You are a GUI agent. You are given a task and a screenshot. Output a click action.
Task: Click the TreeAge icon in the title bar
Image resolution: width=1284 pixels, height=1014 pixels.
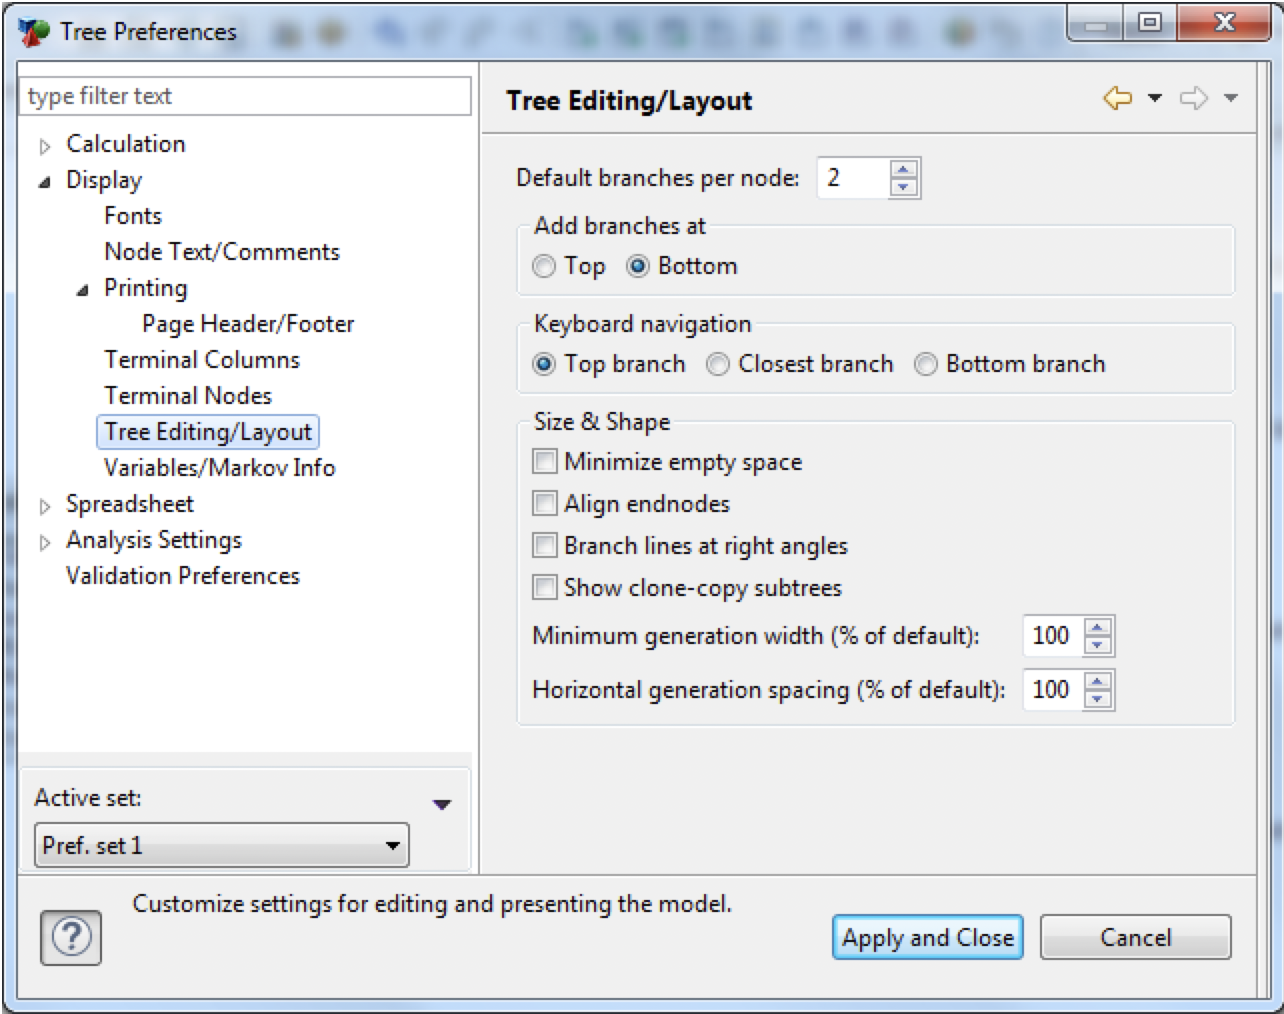pos(33,30)
